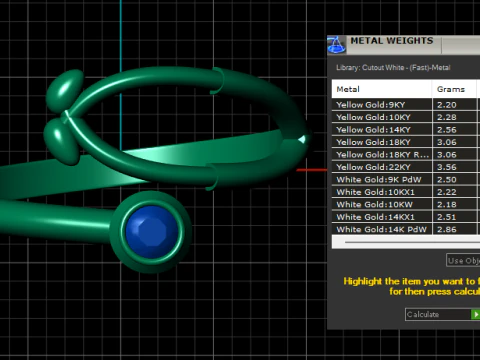Click the Library: Cutout White label
The image size is (480, 360).
[x=393, y=68]
